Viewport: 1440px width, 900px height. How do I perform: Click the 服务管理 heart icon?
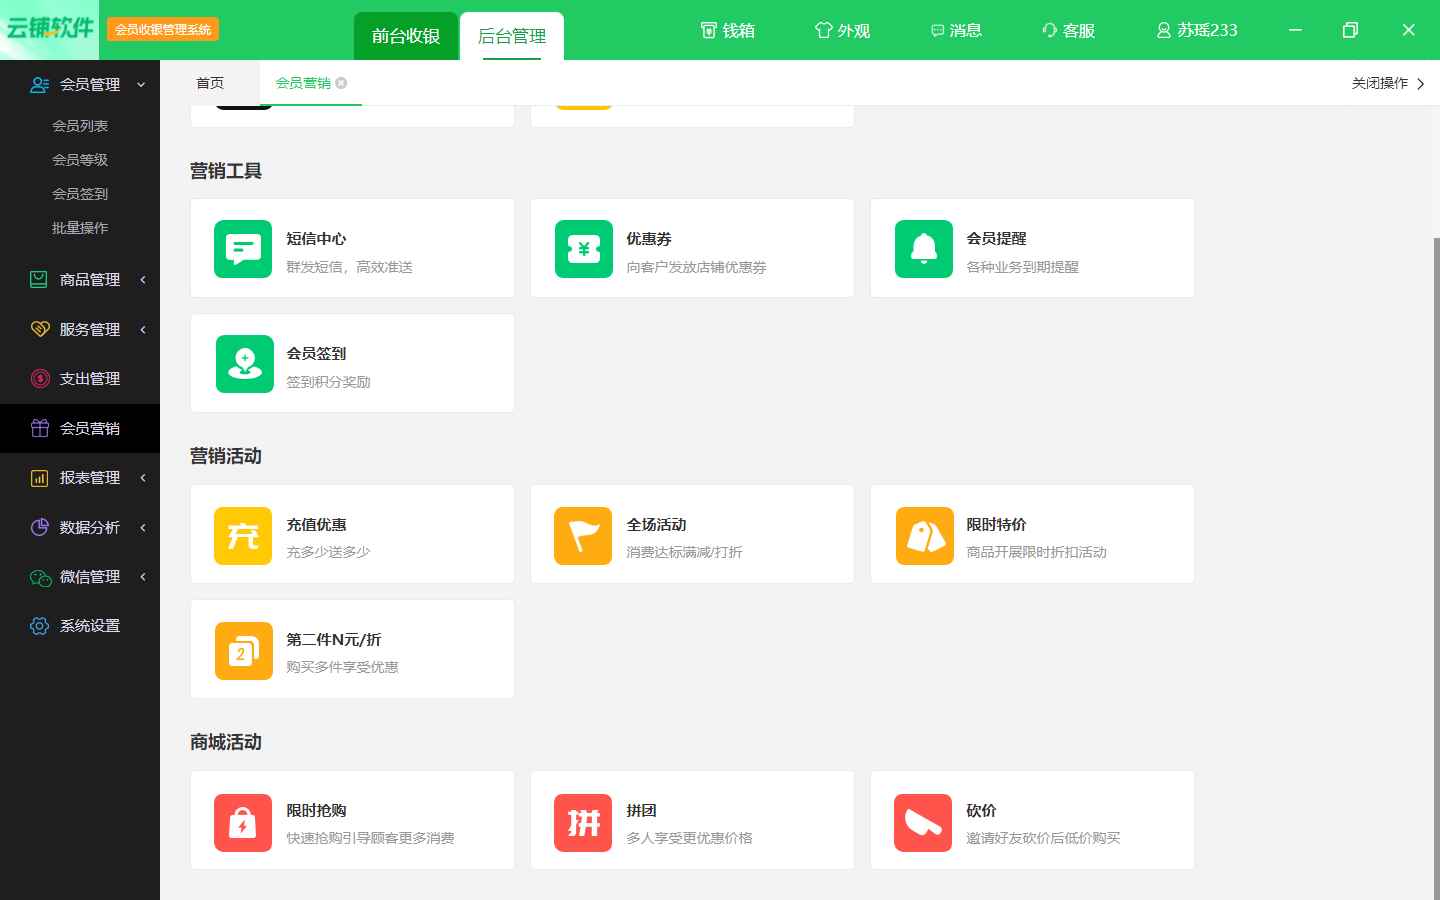point(39,329)
